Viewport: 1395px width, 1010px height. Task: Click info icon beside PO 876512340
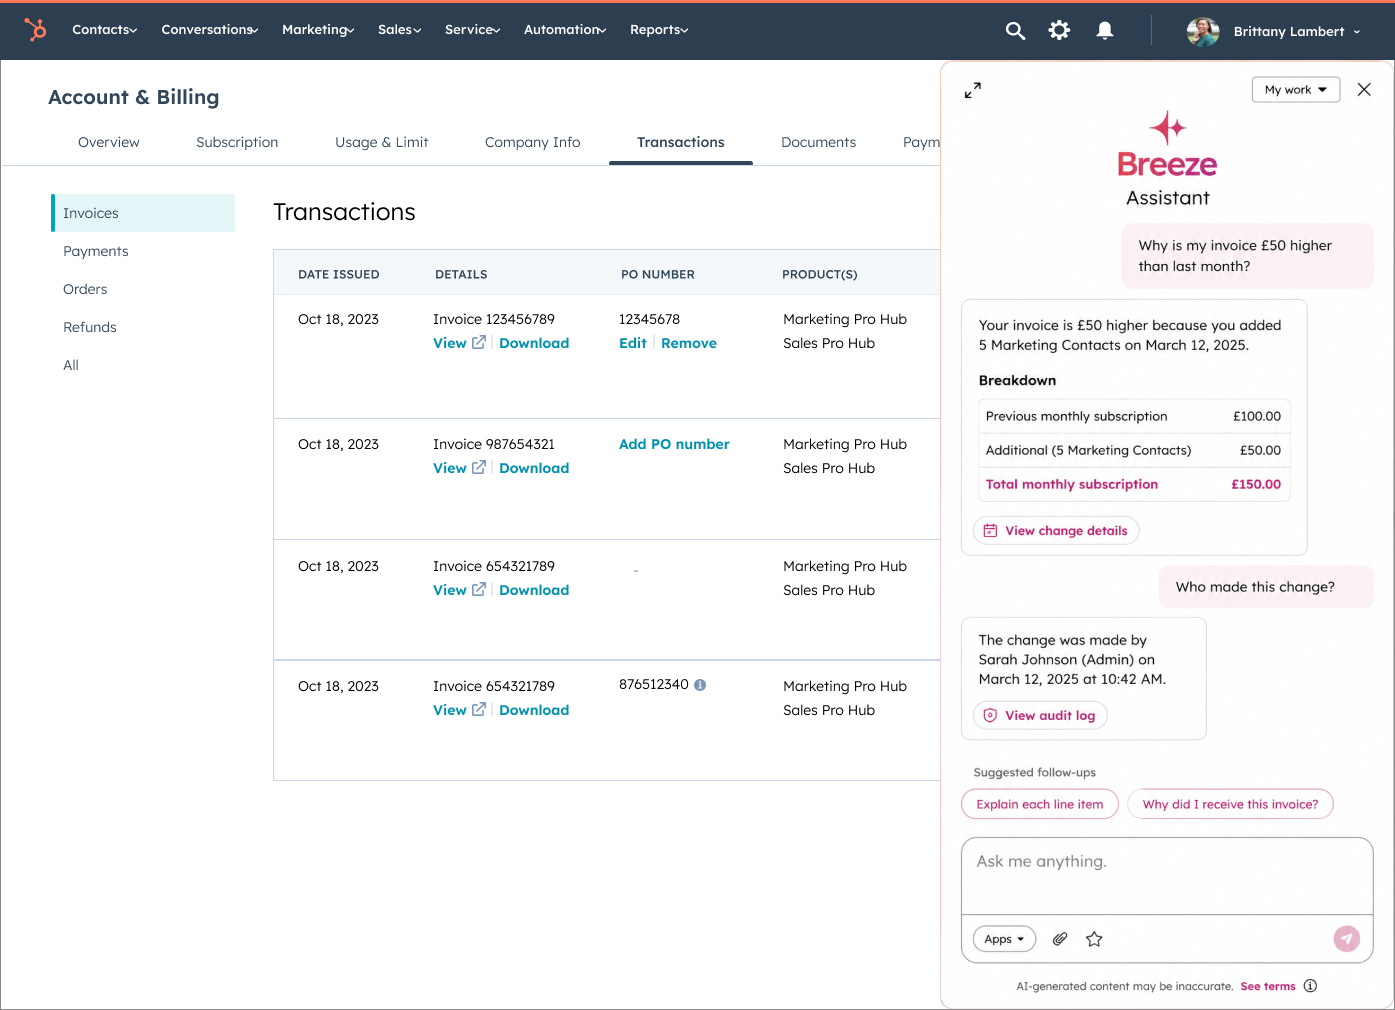(700, 685)
